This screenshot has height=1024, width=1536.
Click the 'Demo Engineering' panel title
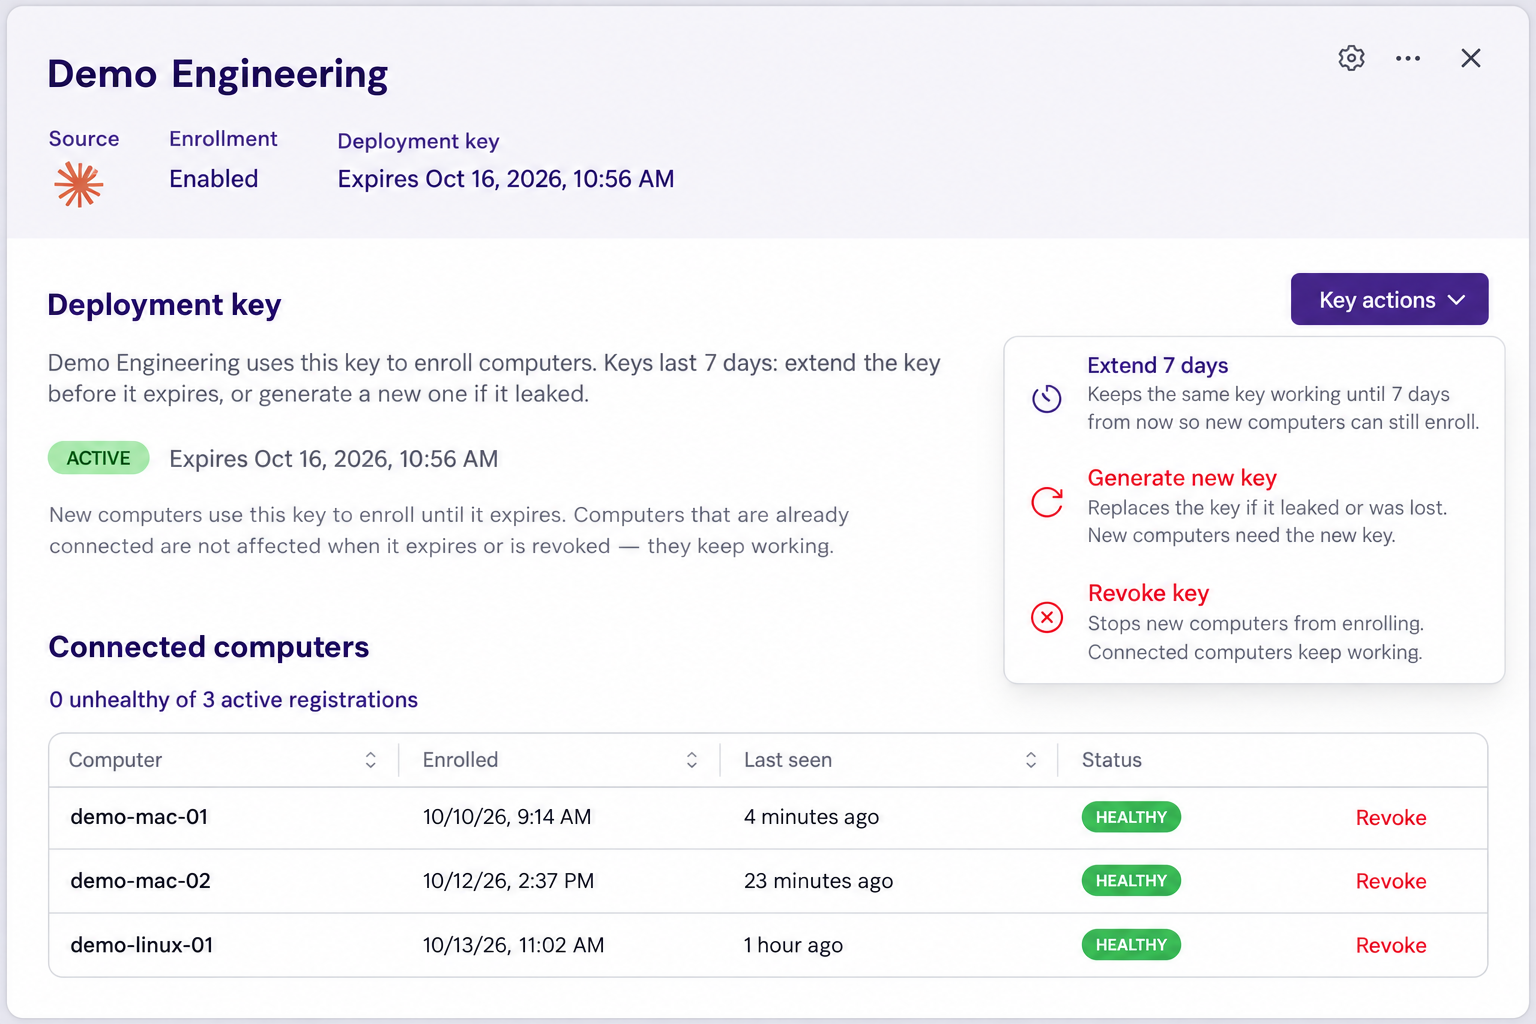(218, 75)
